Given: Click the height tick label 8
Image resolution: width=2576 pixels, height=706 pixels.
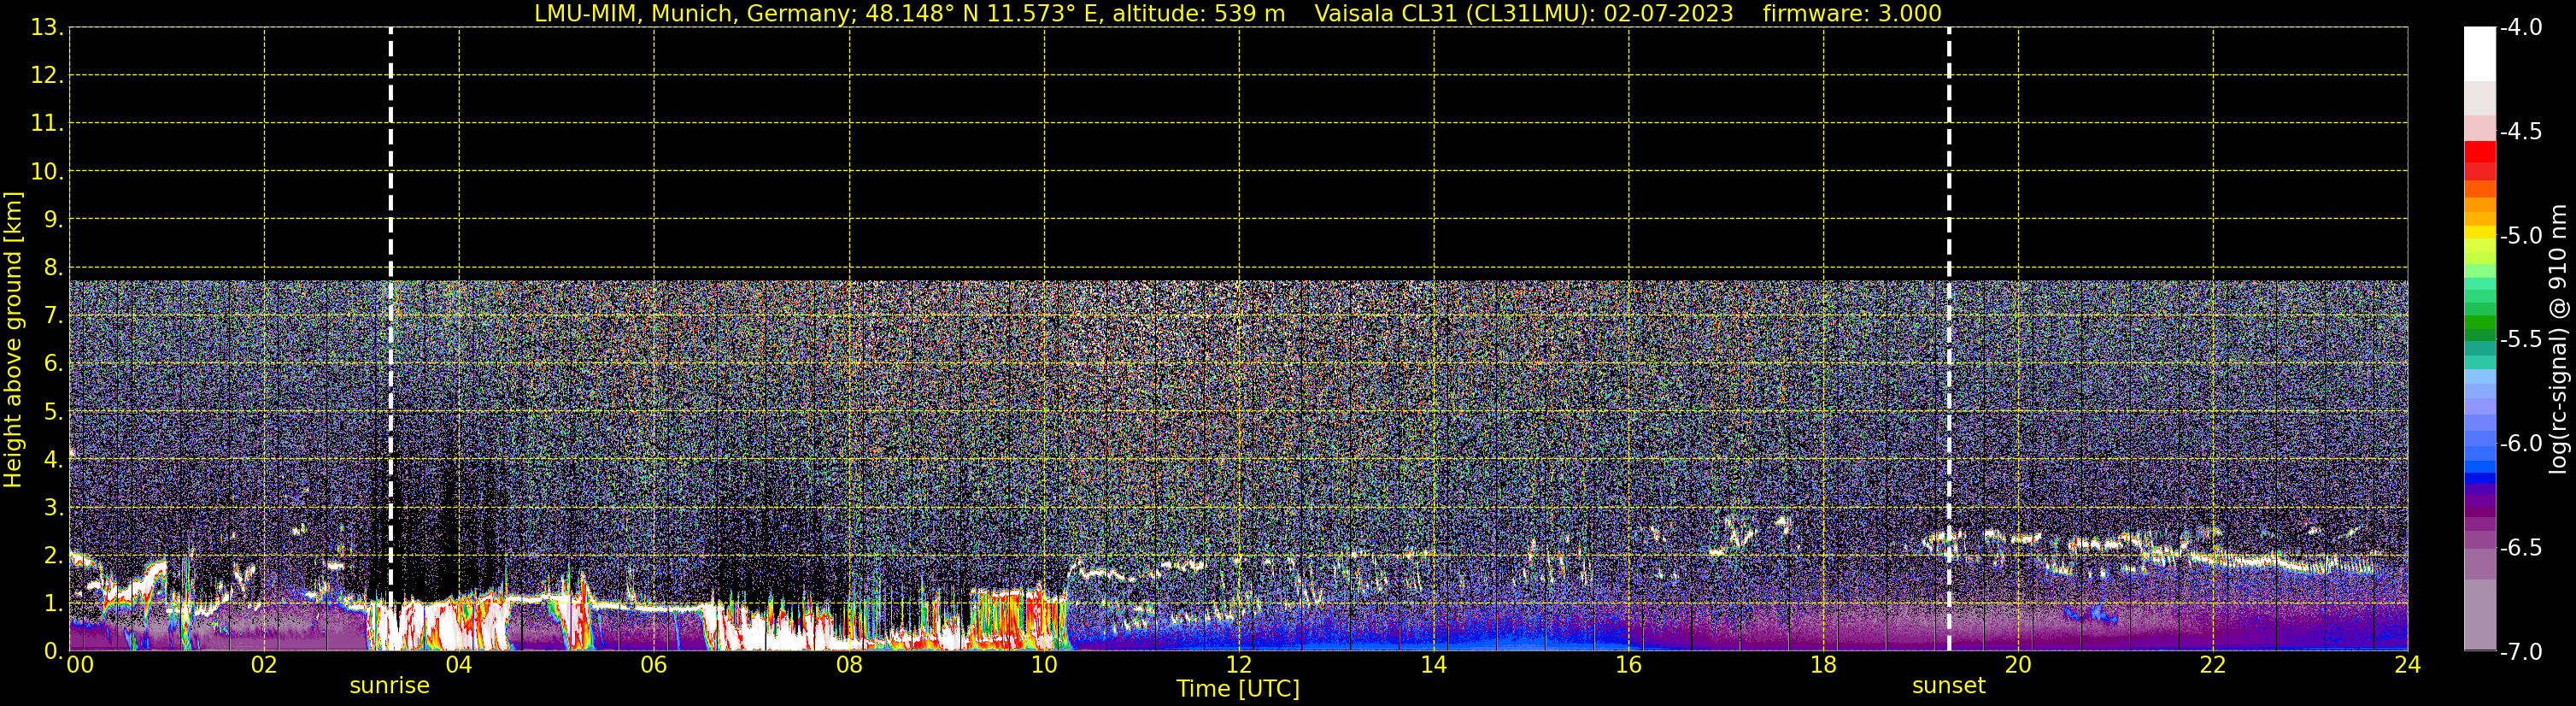Looking at the screenshot, I should coord(52,267).
